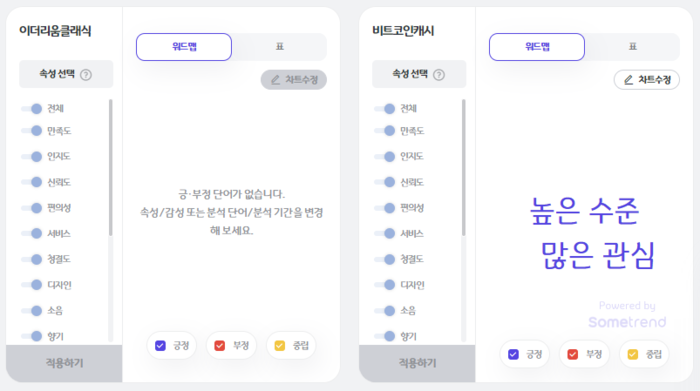Switch to the 표 tab in 이더리움클래식 panel
This screenshot has height=391, width=700.
pyautogui.click(x=279, y=47)
